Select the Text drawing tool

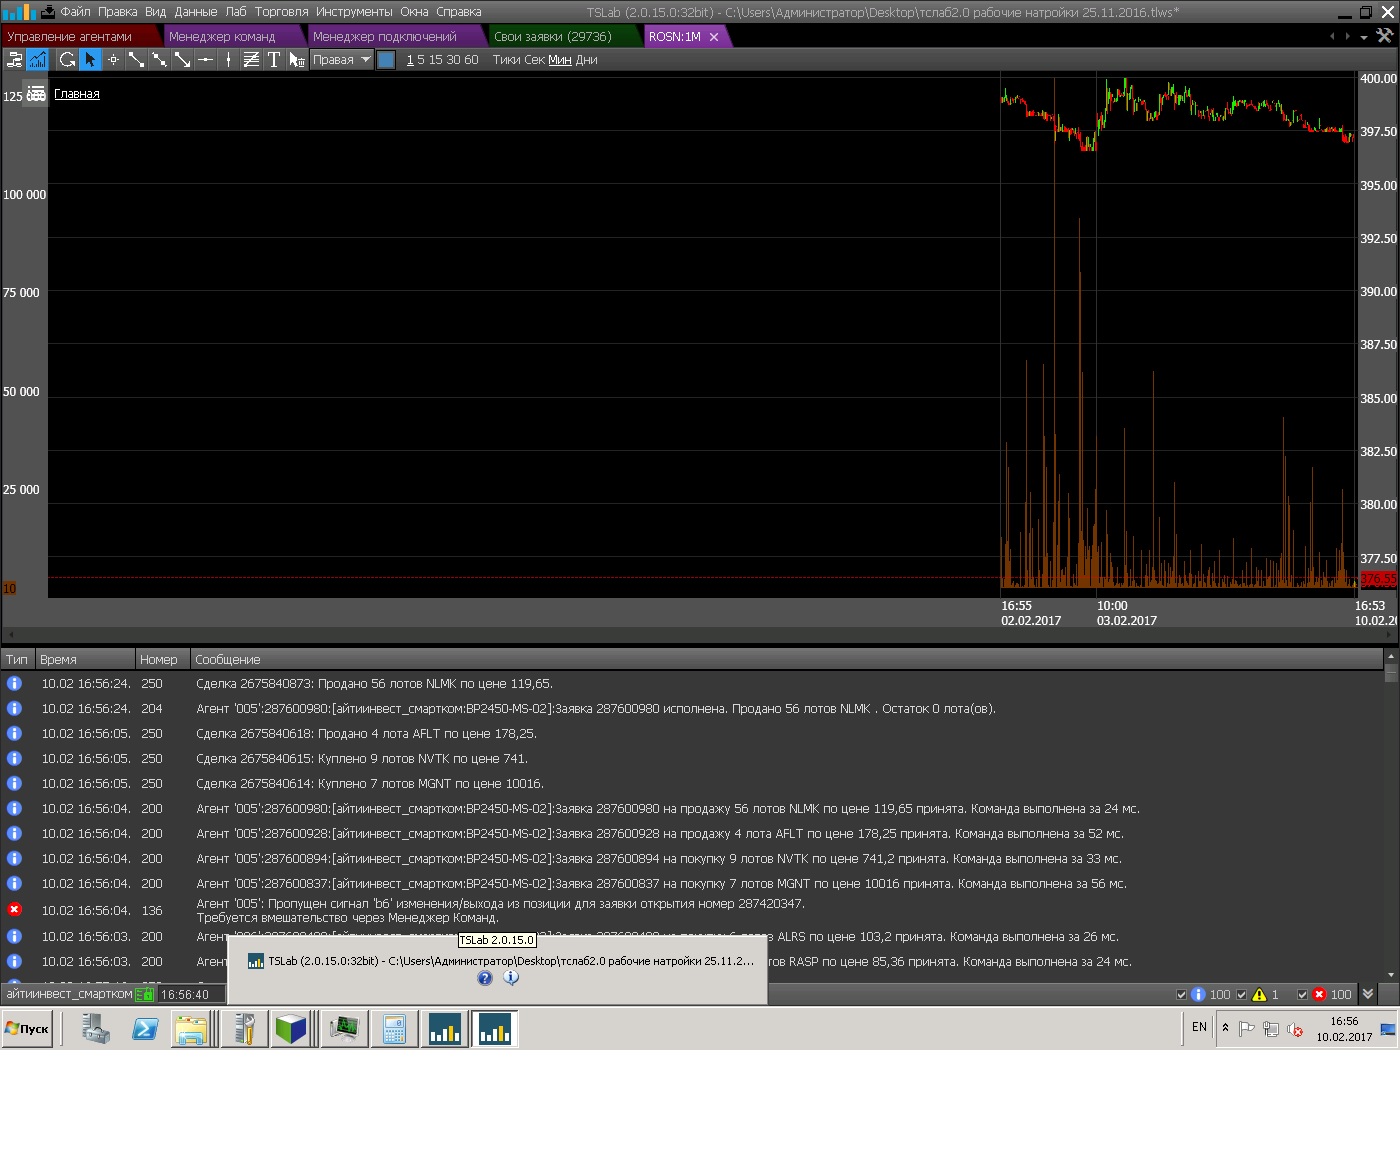point(273,60)
